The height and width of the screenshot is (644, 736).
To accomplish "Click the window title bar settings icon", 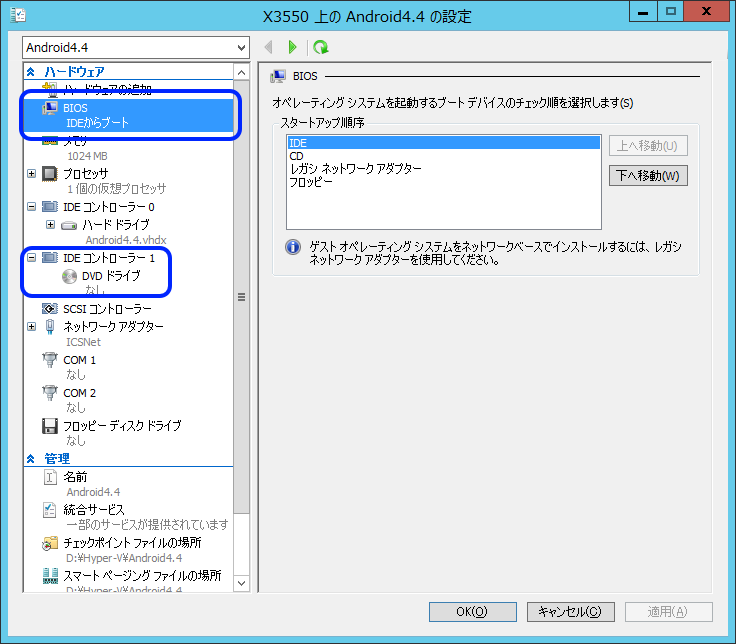I will pyautogui.click(x=18, y=15).
